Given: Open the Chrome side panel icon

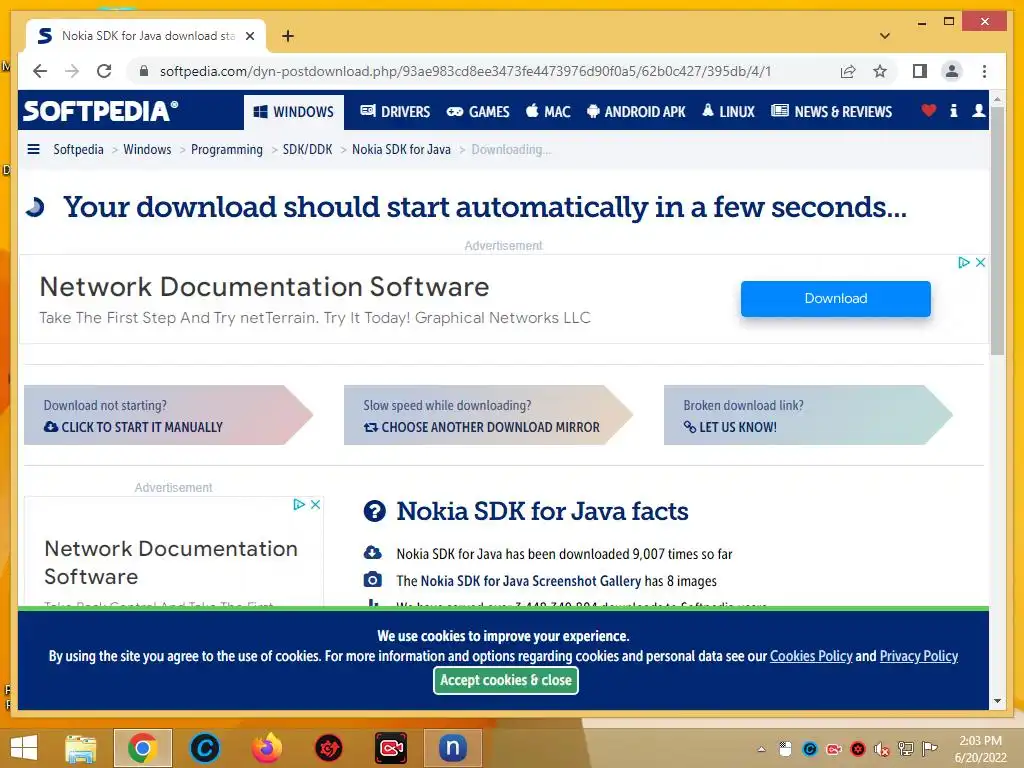Looking at the screenshot, I should (x=920, y=71).
